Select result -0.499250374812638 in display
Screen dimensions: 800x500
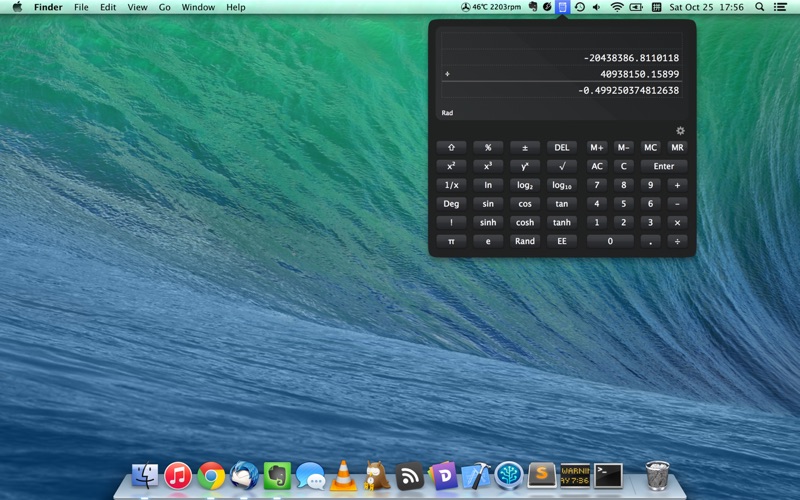coord(629,90)
